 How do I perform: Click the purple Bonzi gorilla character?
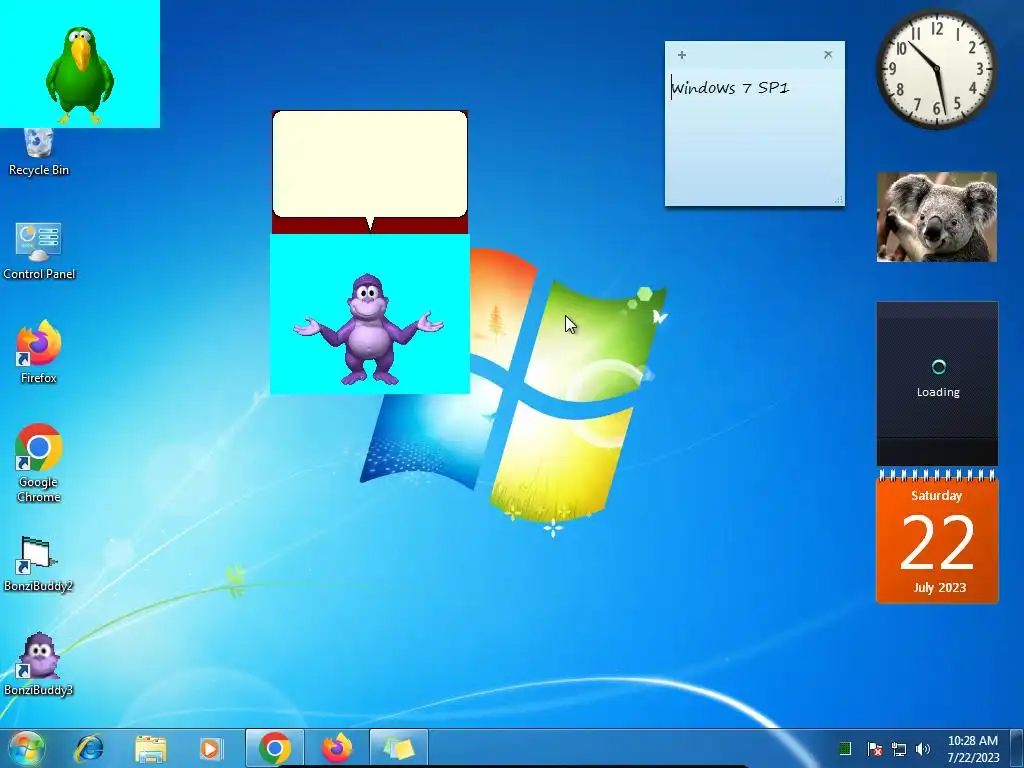click(368, 330)
